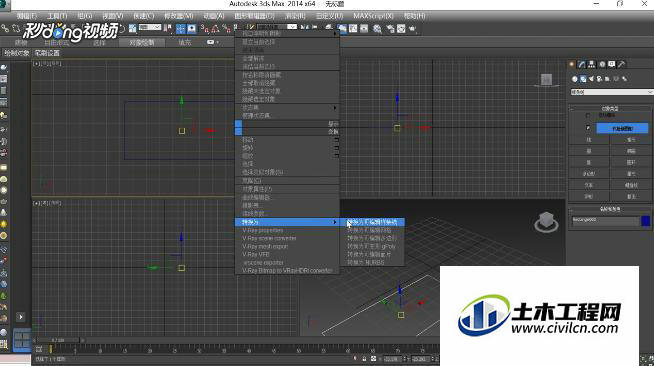Viewport: 654px width, 366px height.
Task: Click the Display panel tab icon
Action: [x=611, y=64]
